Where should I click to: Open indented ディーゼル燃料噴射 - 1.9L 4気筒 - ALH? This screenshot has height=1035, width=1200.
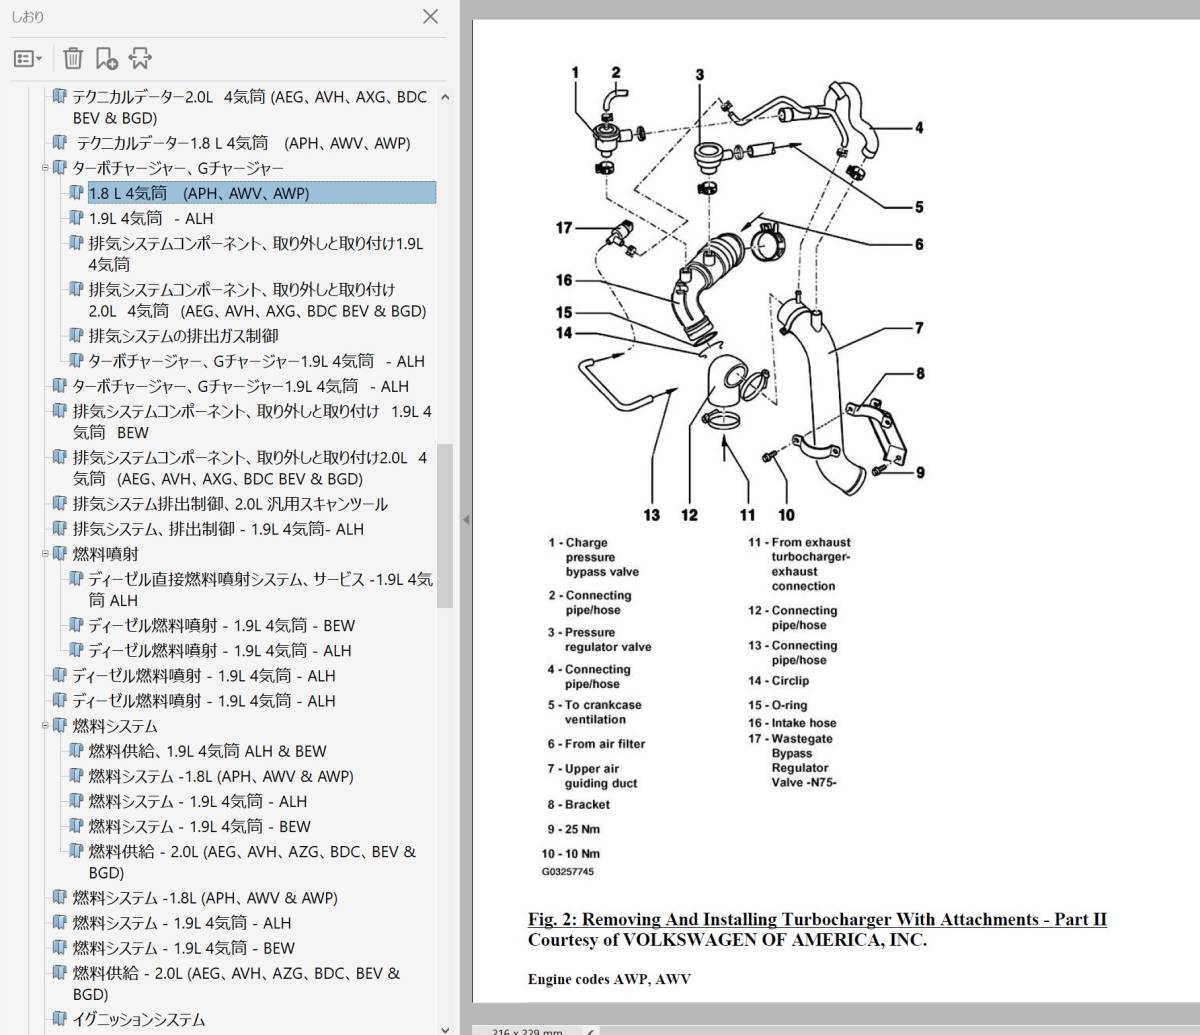click(x=220, y=651)
